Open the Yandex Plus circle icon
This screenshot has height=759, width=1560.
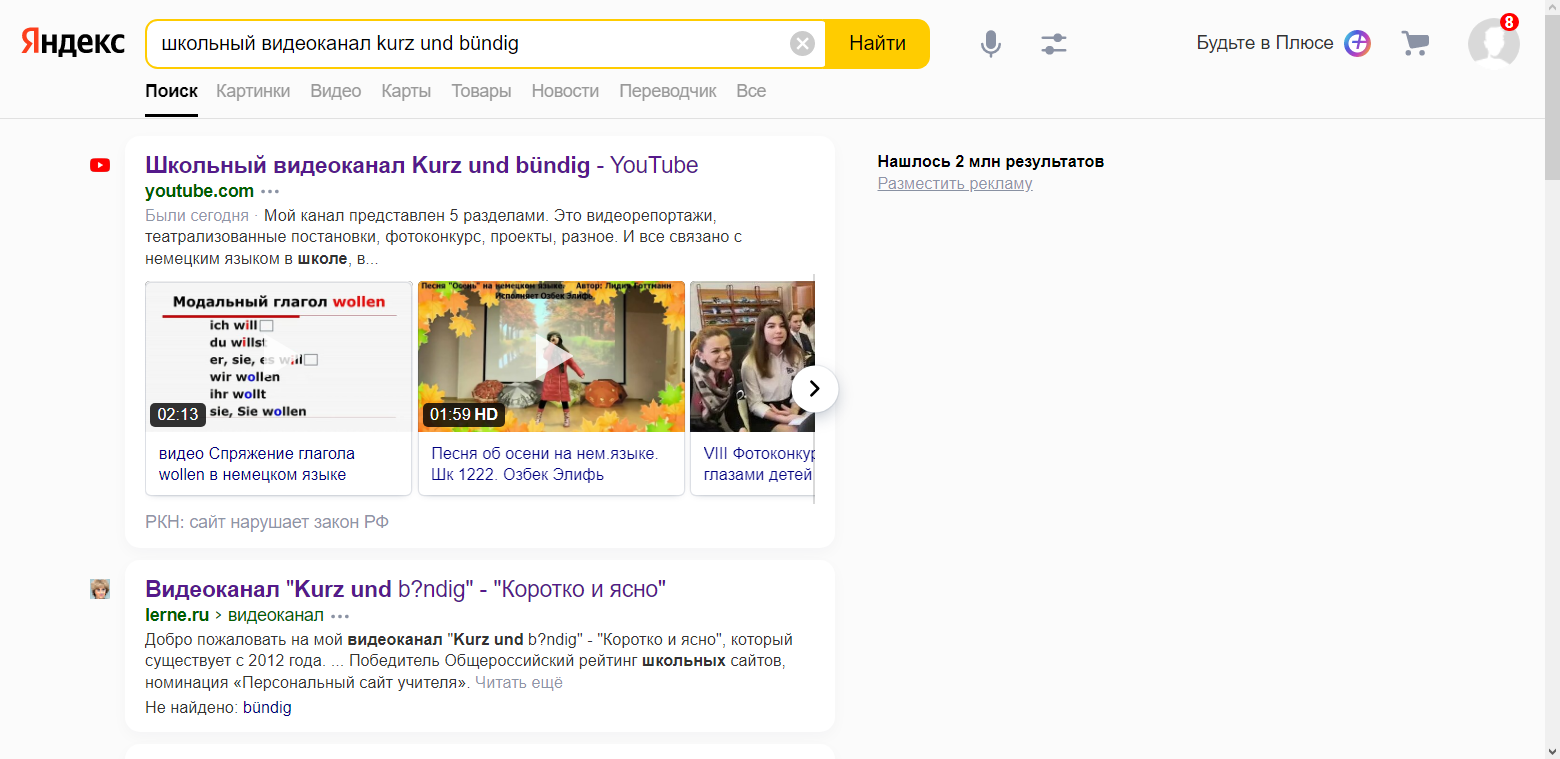pos(1357,43)
